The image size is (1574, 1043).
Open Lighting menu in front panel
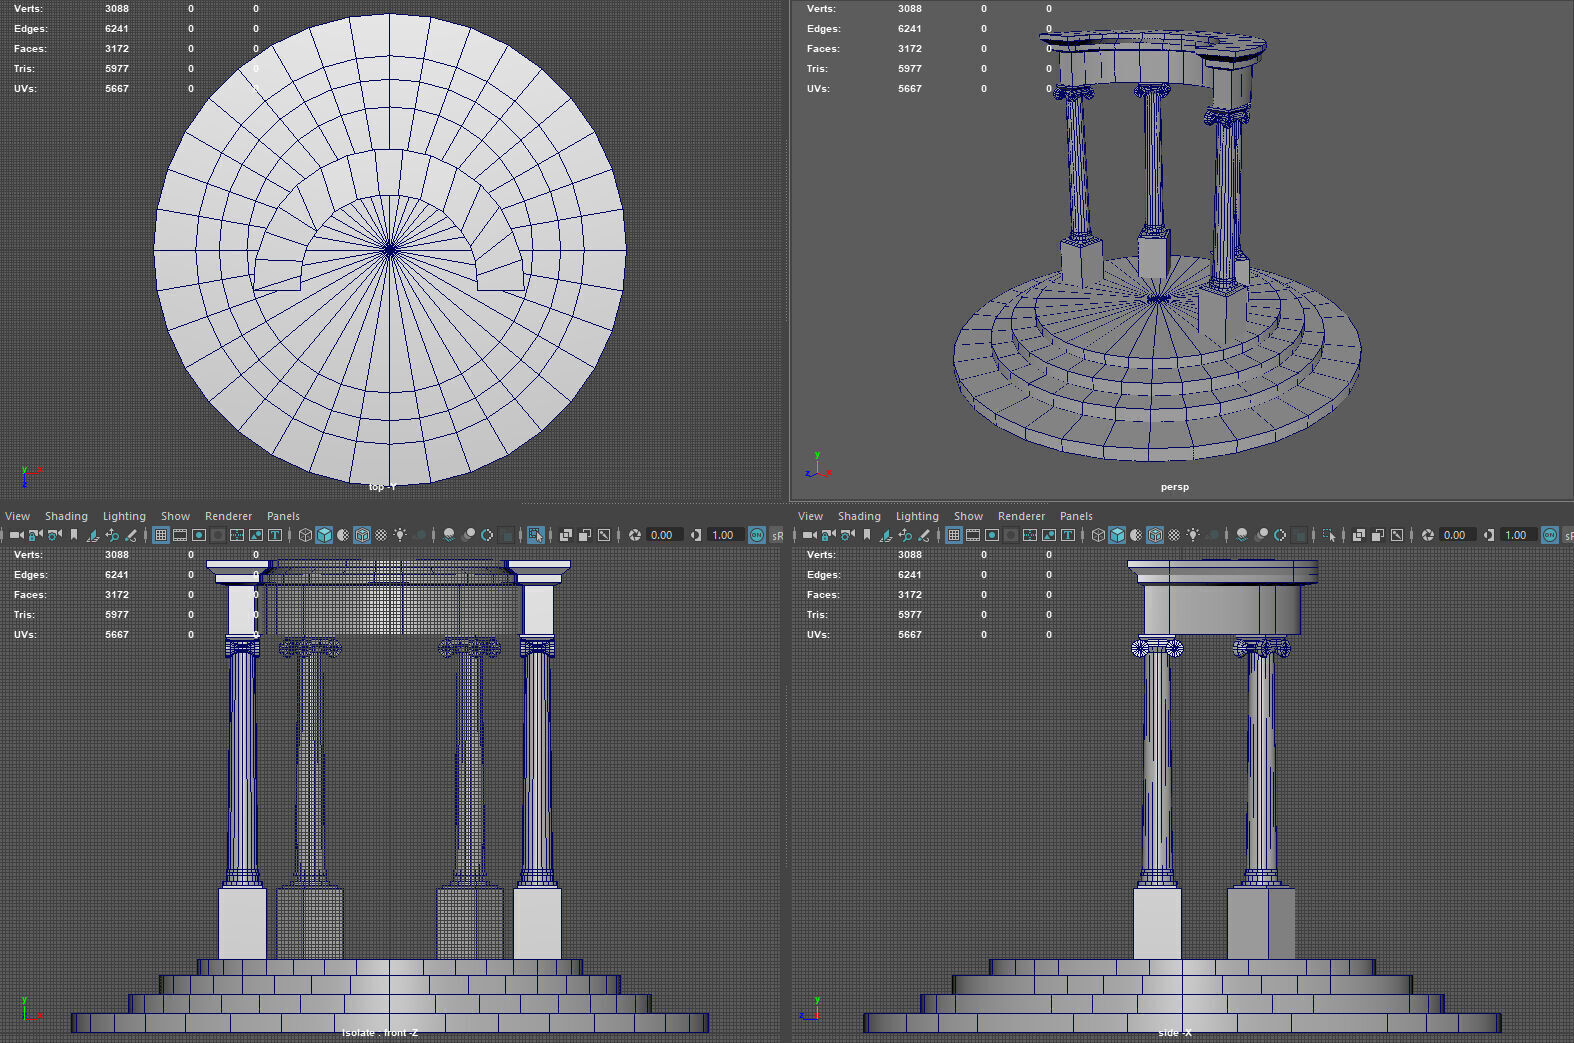pyautogui.click(x=124, y=516)
